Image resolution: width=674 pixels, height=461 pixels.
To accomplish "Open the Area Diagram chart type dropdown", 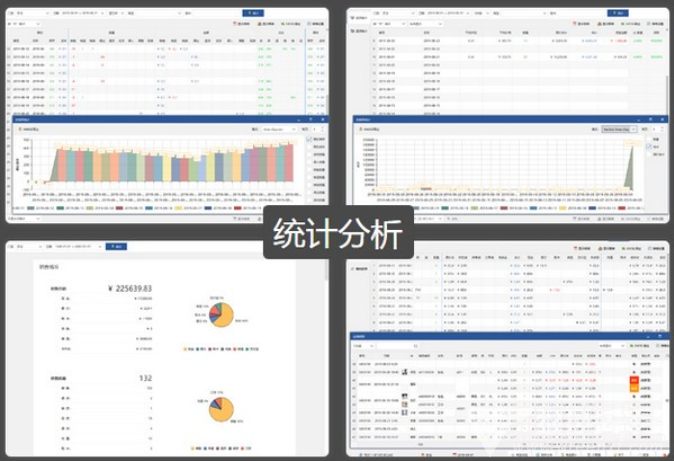I will 279,129.
